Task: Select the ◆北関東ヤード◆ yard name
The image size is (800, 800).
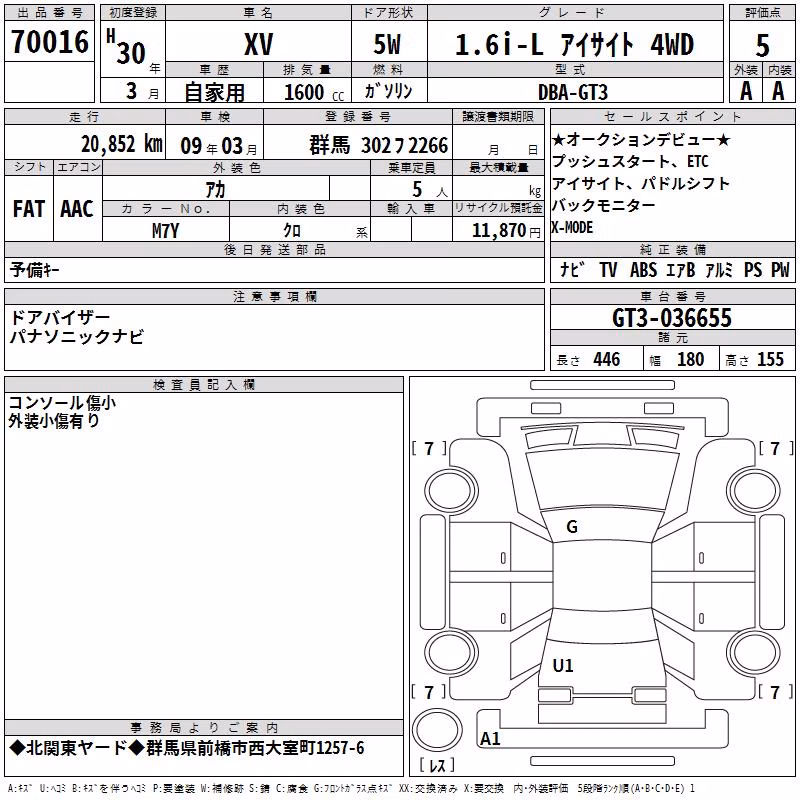Action: [x=77, y=748]
